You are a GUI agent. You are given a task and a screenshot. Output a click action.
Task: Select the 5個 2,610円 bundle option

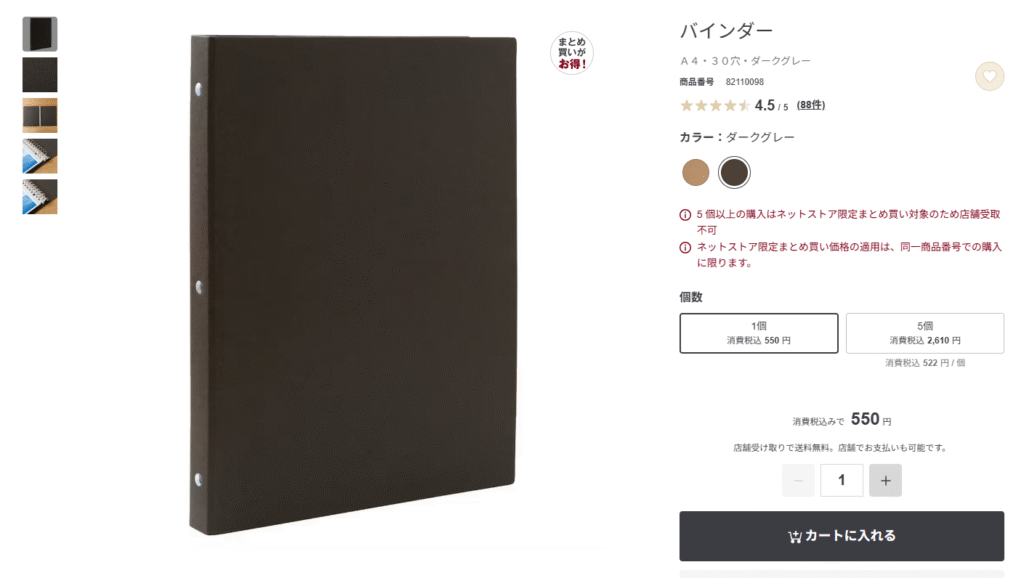pos(925,333)
